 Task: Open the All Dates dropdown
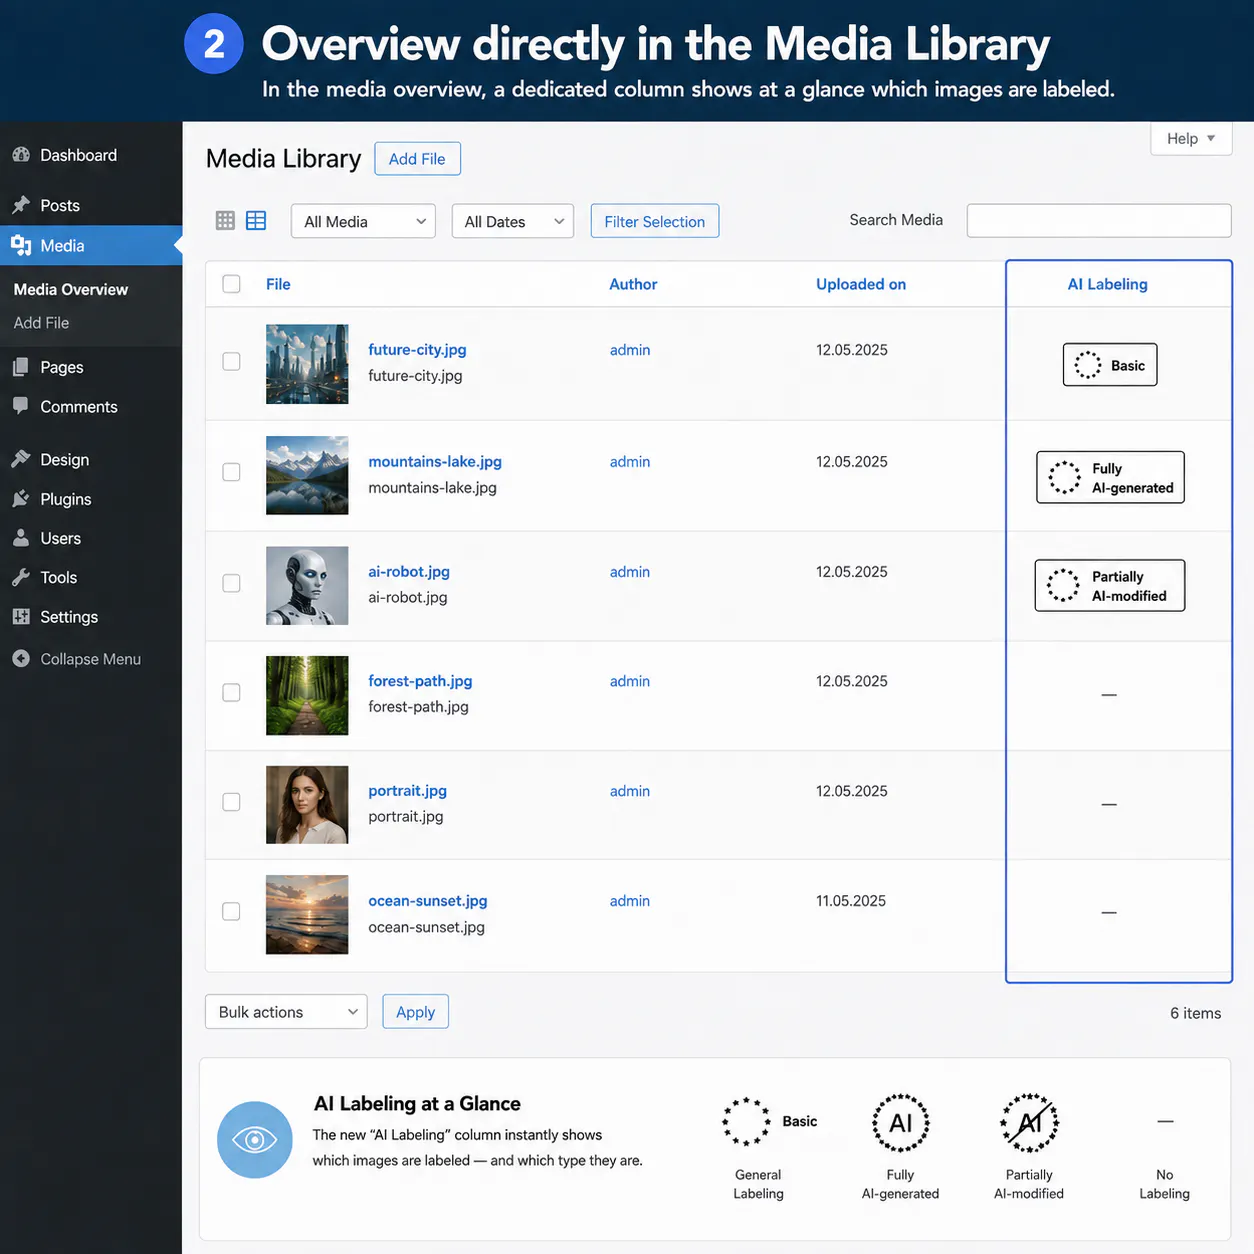tap(513, 221)
